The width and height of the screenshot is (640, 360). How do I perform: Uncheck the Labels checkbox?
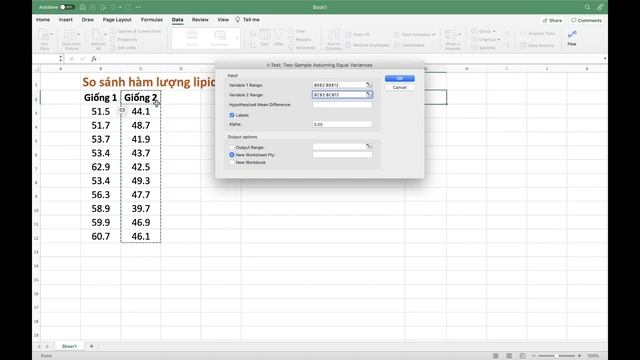(x=232, y=115)
